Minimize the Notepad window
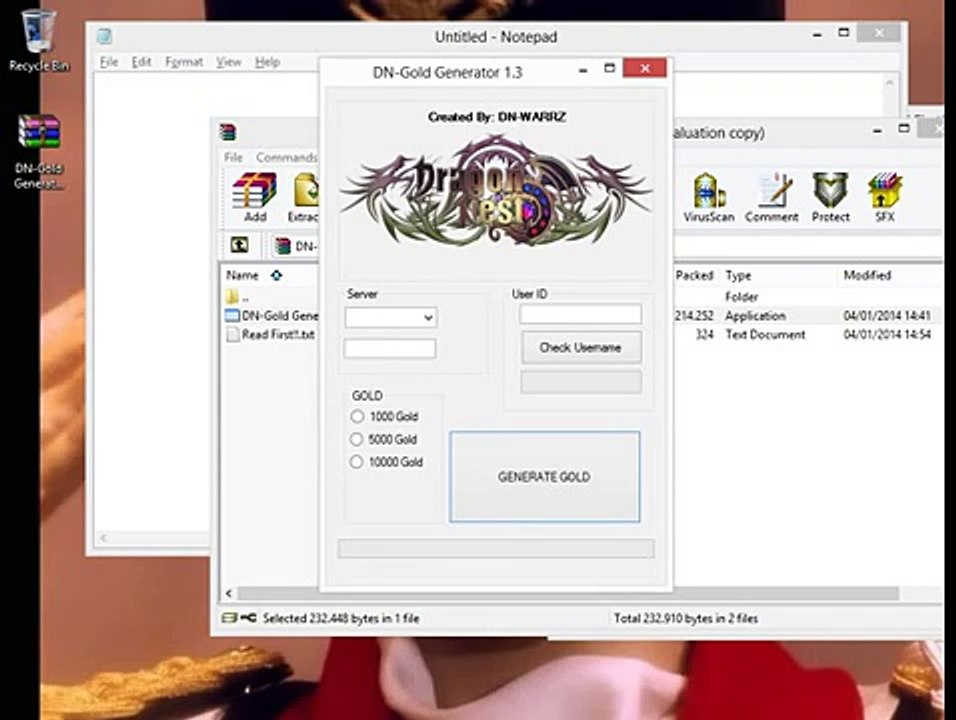 (817, 34)
